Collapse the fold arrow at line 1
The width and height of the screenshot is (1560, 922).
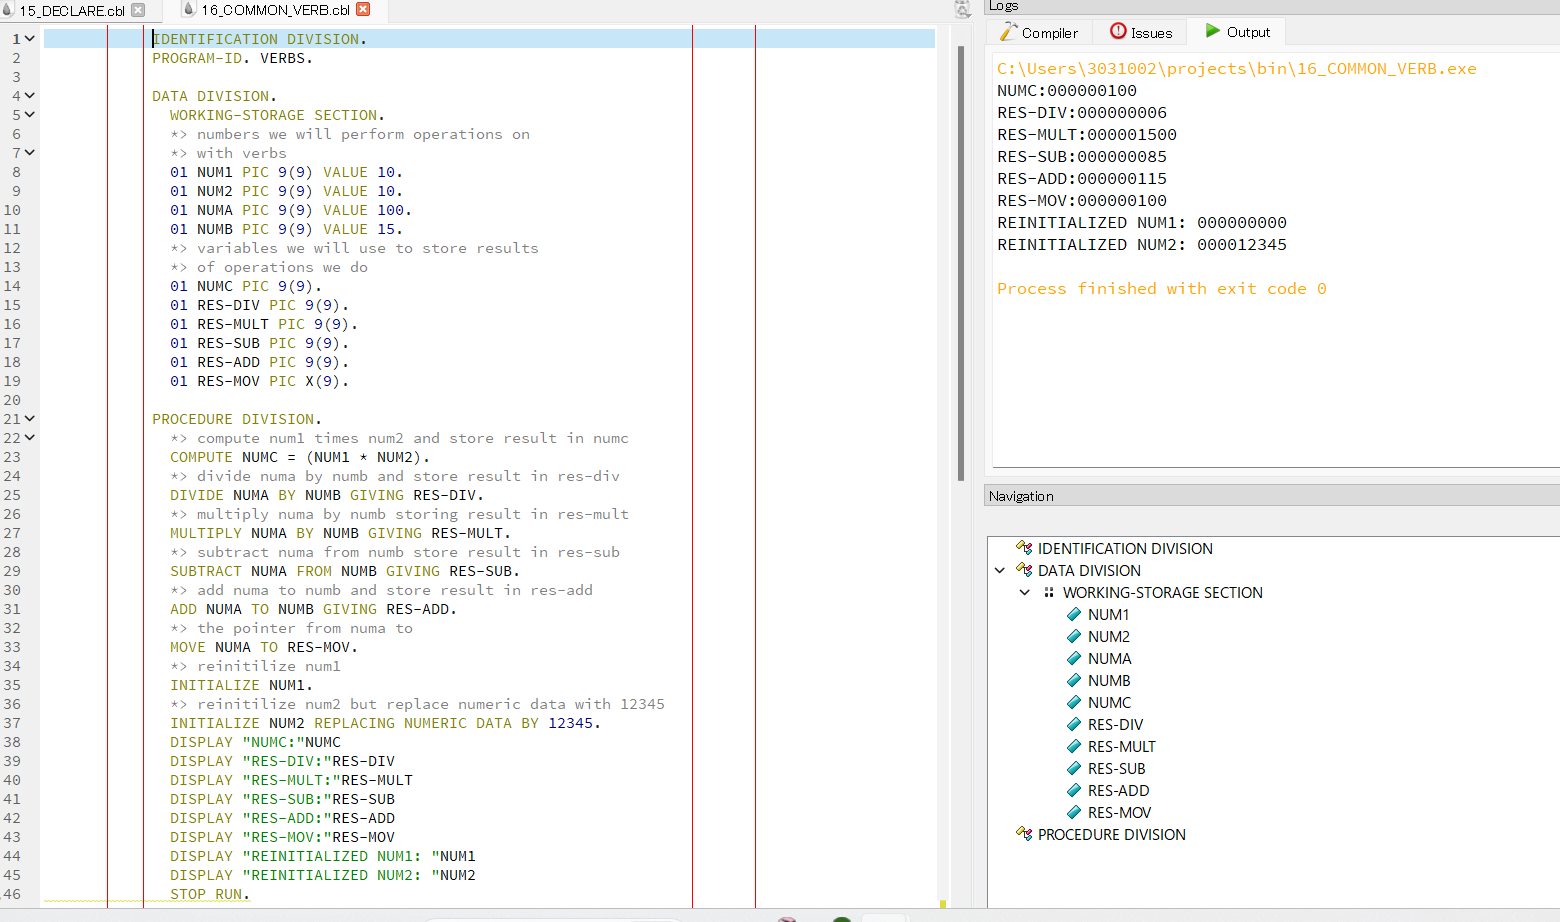[30, 39]
